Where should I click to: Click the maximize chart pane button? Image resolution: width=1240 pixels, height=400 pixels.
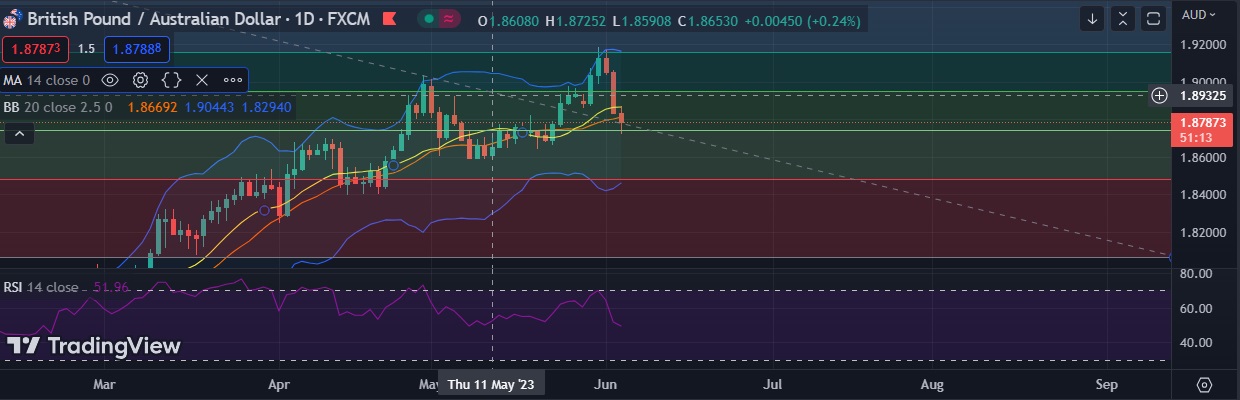point(1153,18)
